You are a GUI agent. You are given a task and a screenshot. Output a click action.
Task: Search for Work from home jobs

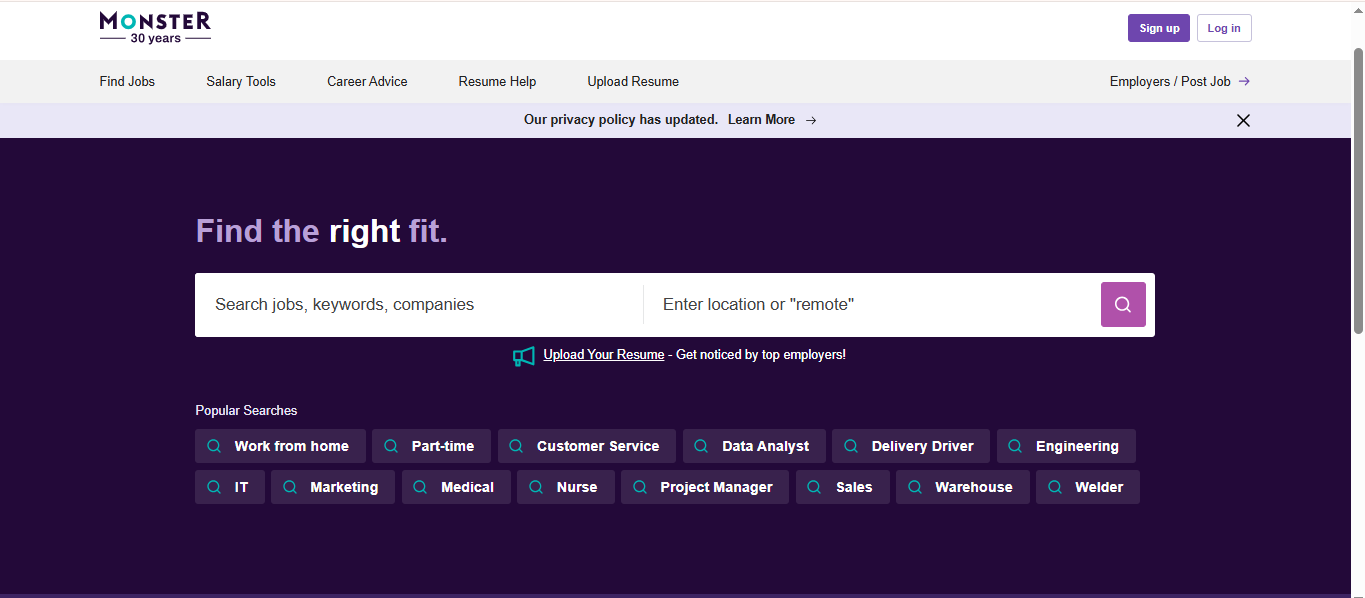pyautogui.click(x=280, y=446)
